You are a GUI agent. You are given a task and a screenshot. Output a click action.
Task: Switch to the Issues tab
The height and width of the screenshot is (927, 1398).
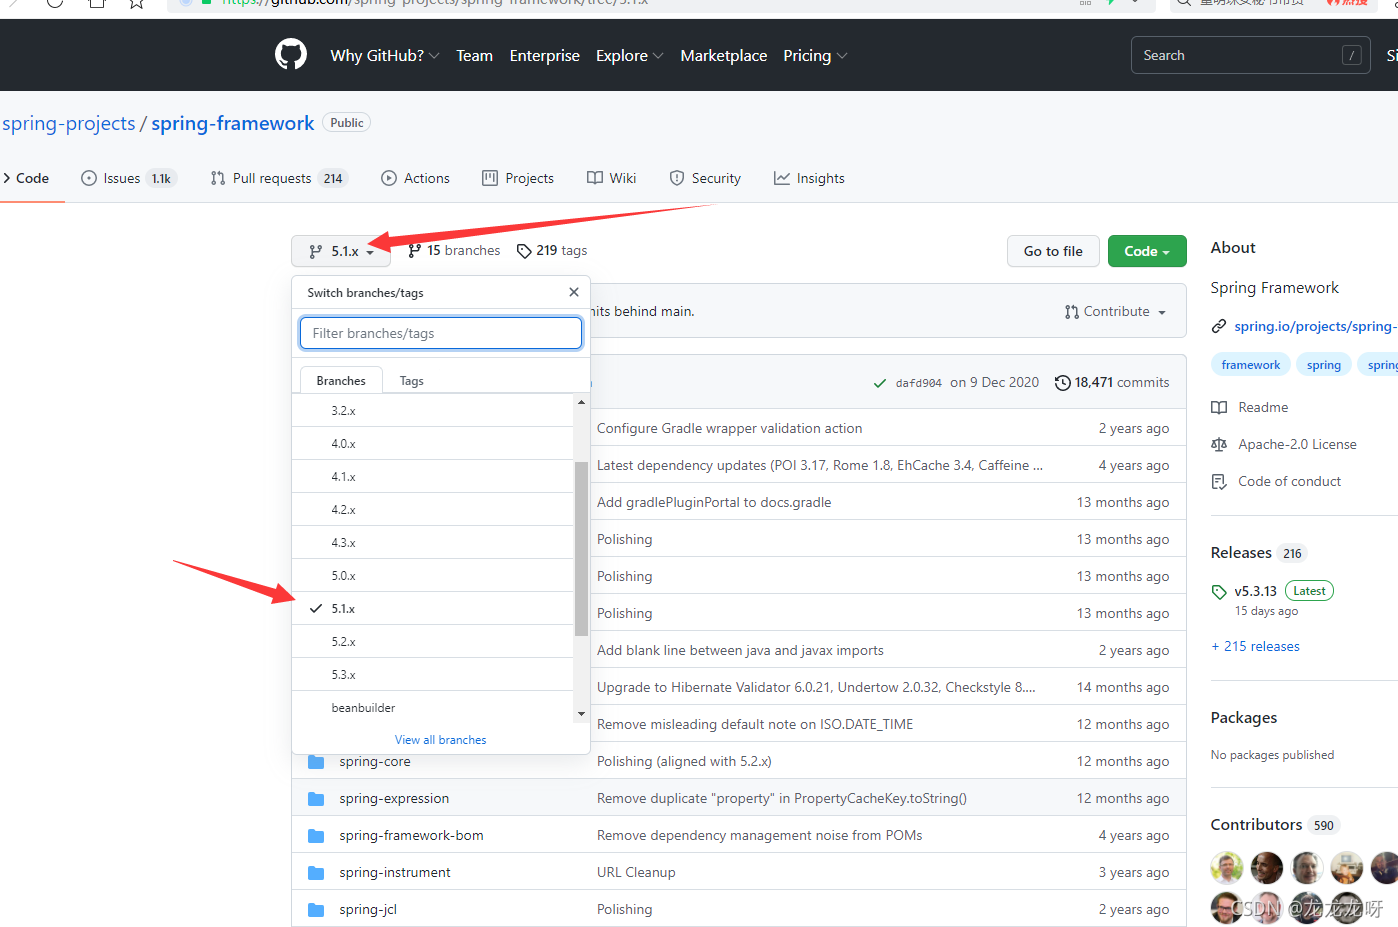point(128,178)
